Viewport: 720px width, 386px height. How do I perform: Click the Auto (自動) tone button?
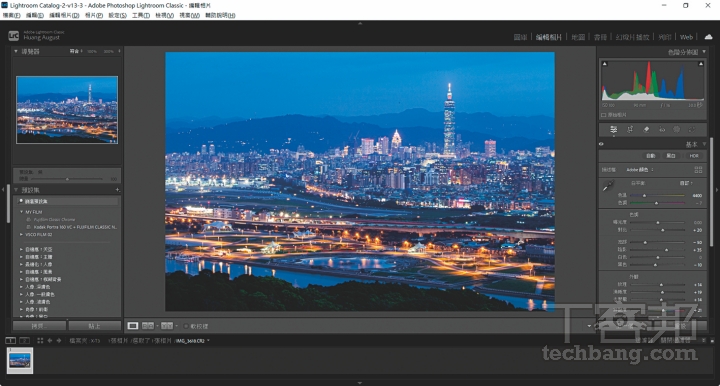(651, 156)
